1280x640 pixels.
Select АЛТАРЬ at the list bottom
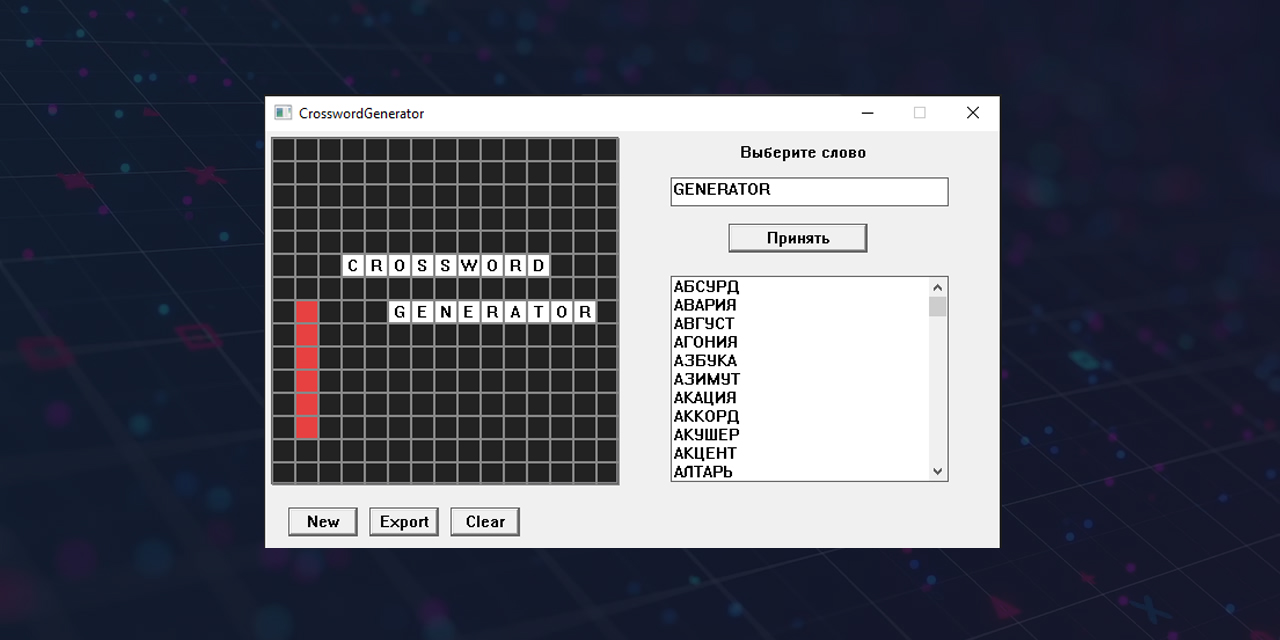(705, 471)
